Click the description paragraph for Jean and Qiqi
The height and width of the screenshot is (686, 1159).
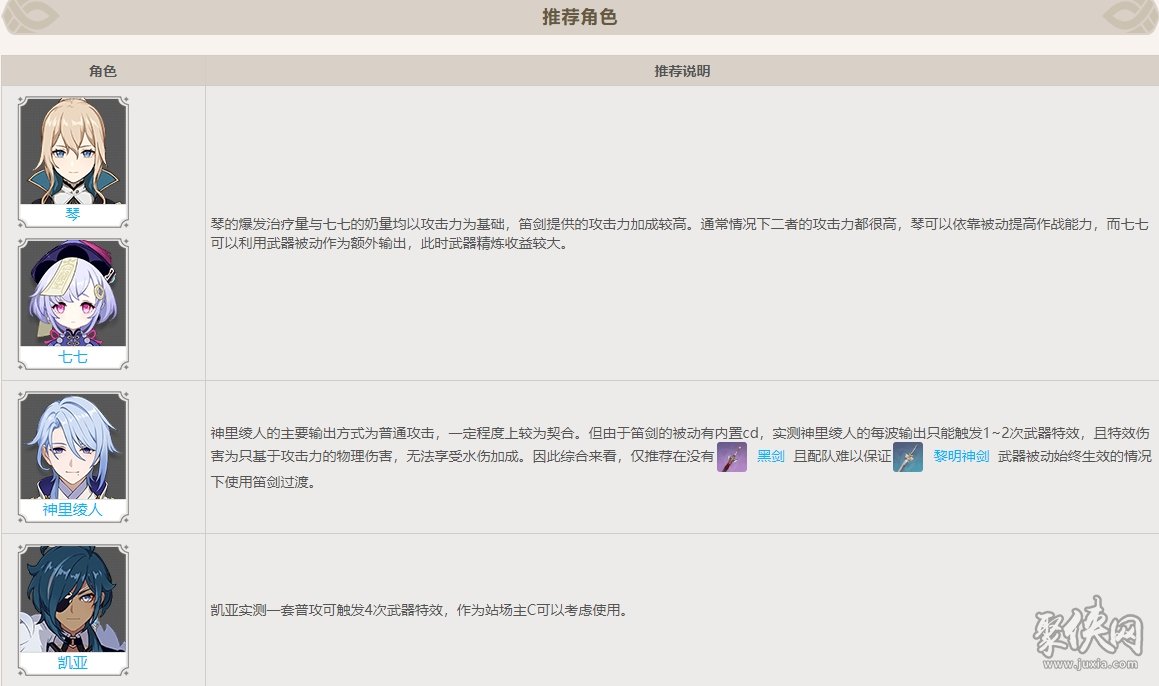tap(679, 234)
